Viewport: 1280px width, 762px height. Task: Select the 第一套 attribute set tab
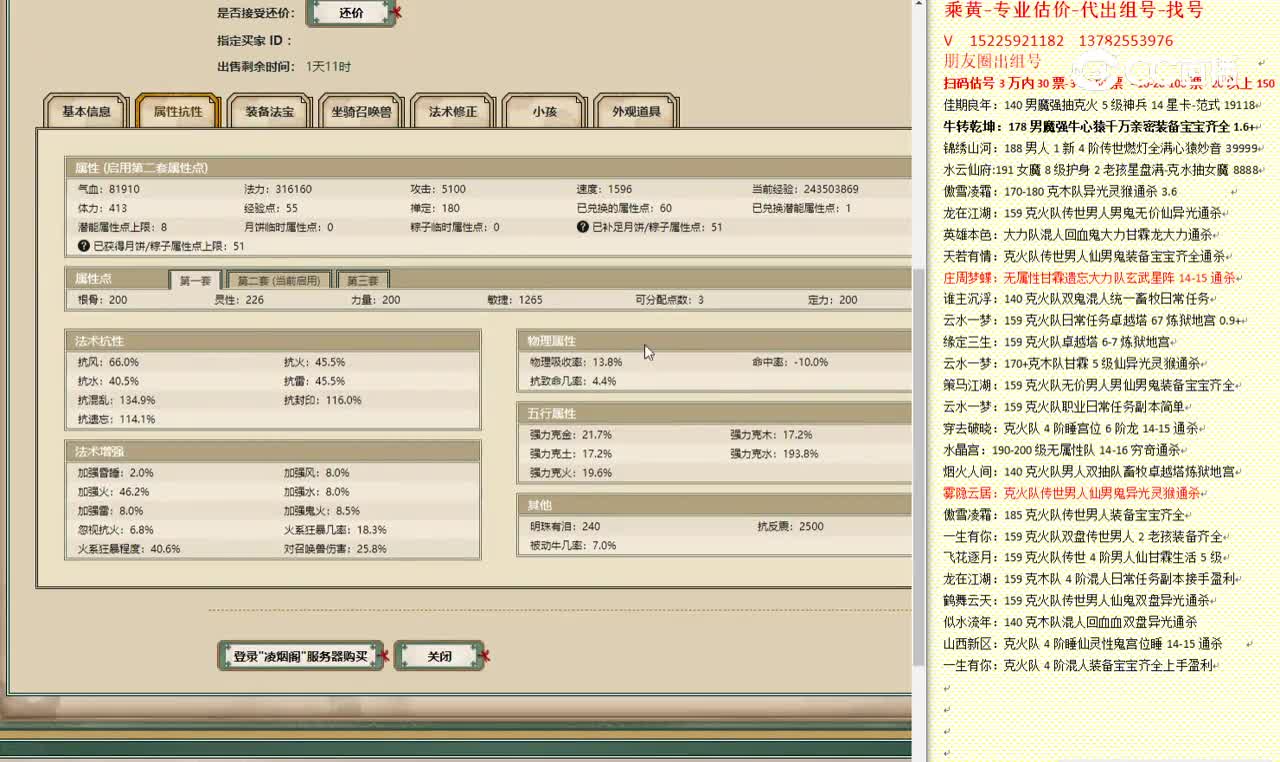(x=195, y=281)
